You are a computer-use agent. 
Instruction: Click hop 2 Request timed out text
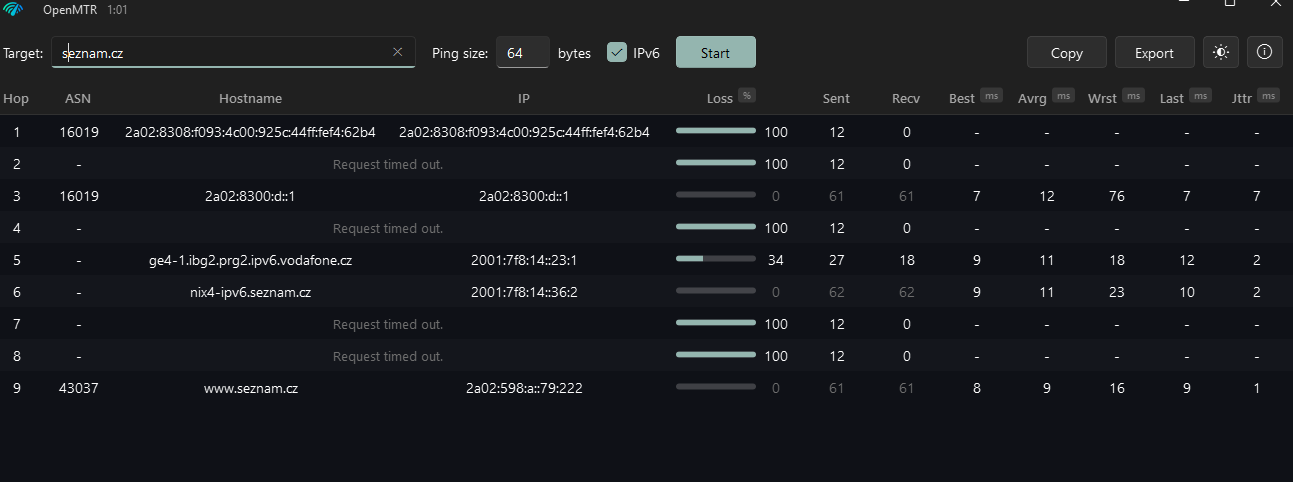(x=388, y=164)
